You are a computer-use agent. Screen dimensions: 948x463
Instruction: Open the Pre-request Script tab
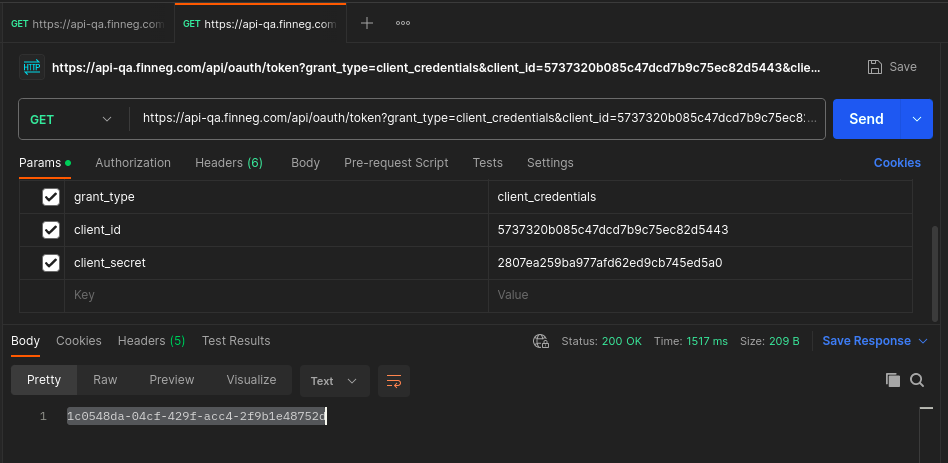[396, 162]
